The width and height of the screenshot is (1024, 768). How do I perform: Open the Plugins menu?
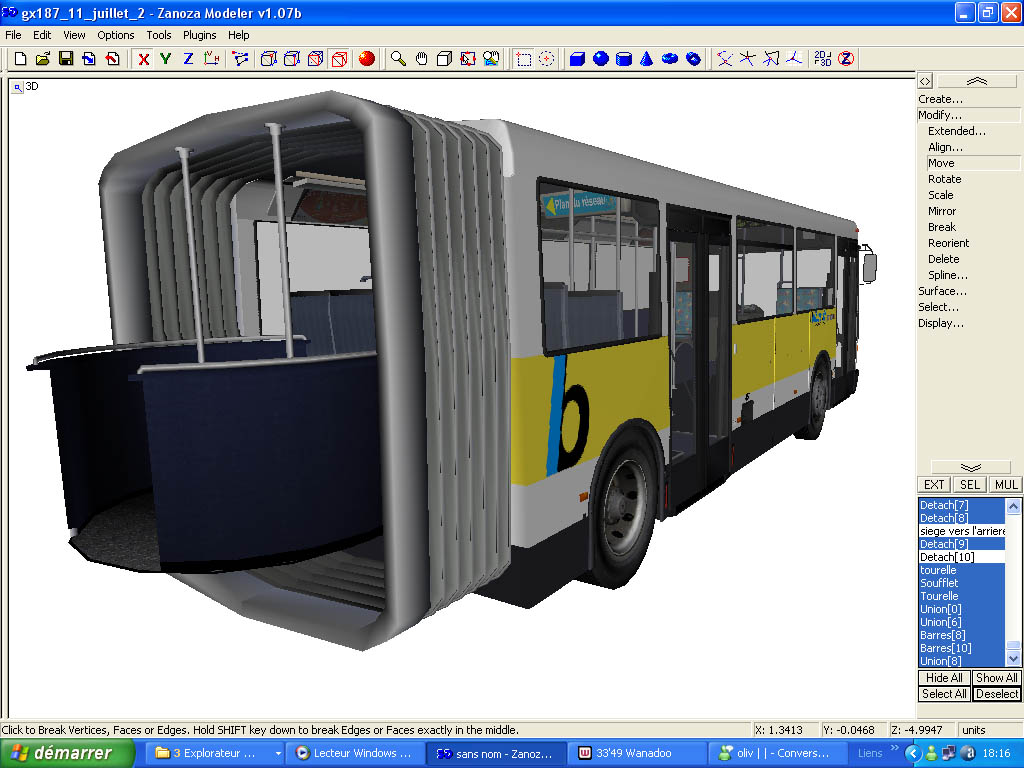tap(199, 35)
